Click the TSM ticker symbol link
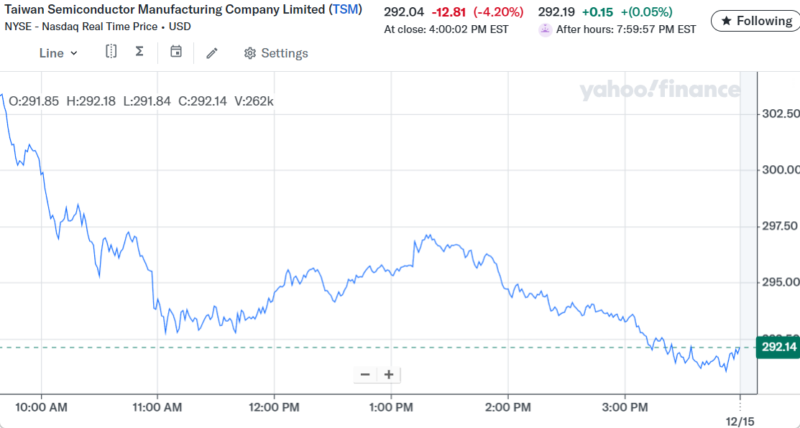This screenshot has height=428, width=800. tap(345, 9)
